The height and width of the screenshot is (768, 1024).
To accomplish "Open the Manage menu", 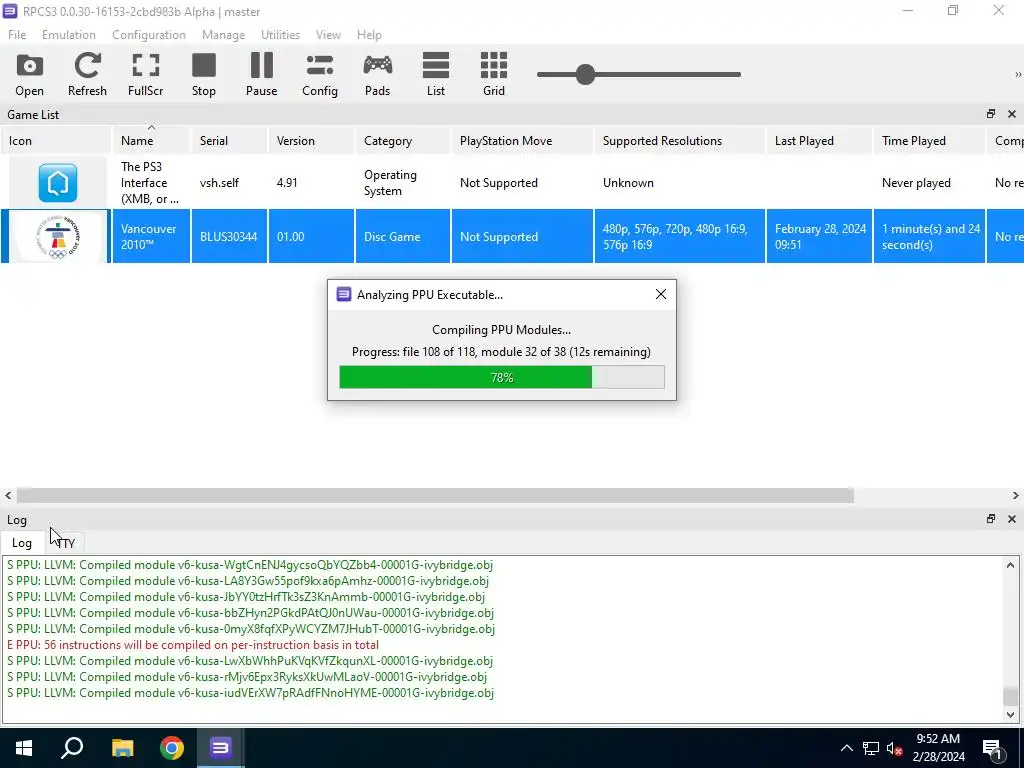I will pos(223,35).
